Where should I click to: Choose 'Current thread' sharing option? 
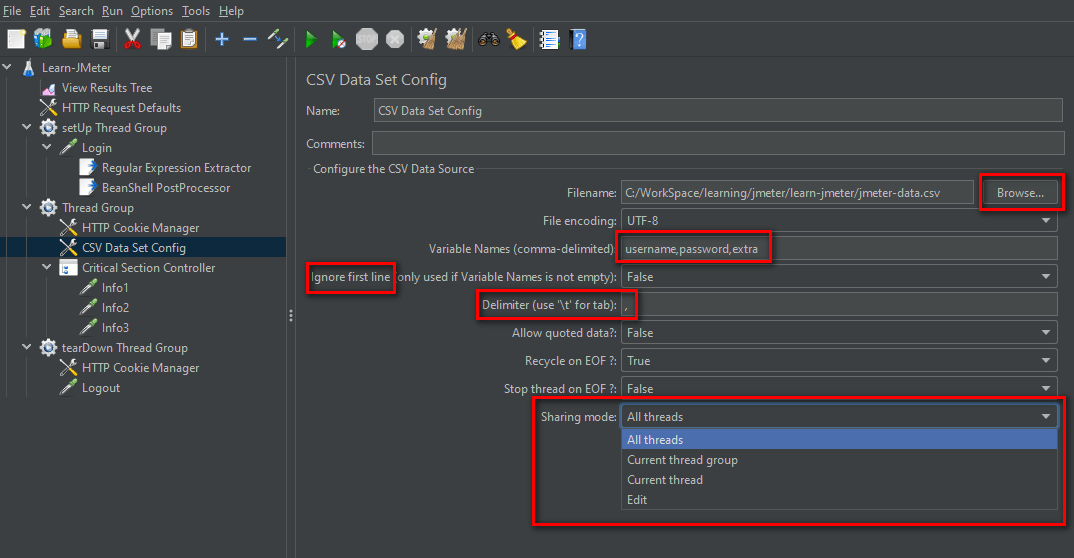pyautogui.click(x=839, y=479)
